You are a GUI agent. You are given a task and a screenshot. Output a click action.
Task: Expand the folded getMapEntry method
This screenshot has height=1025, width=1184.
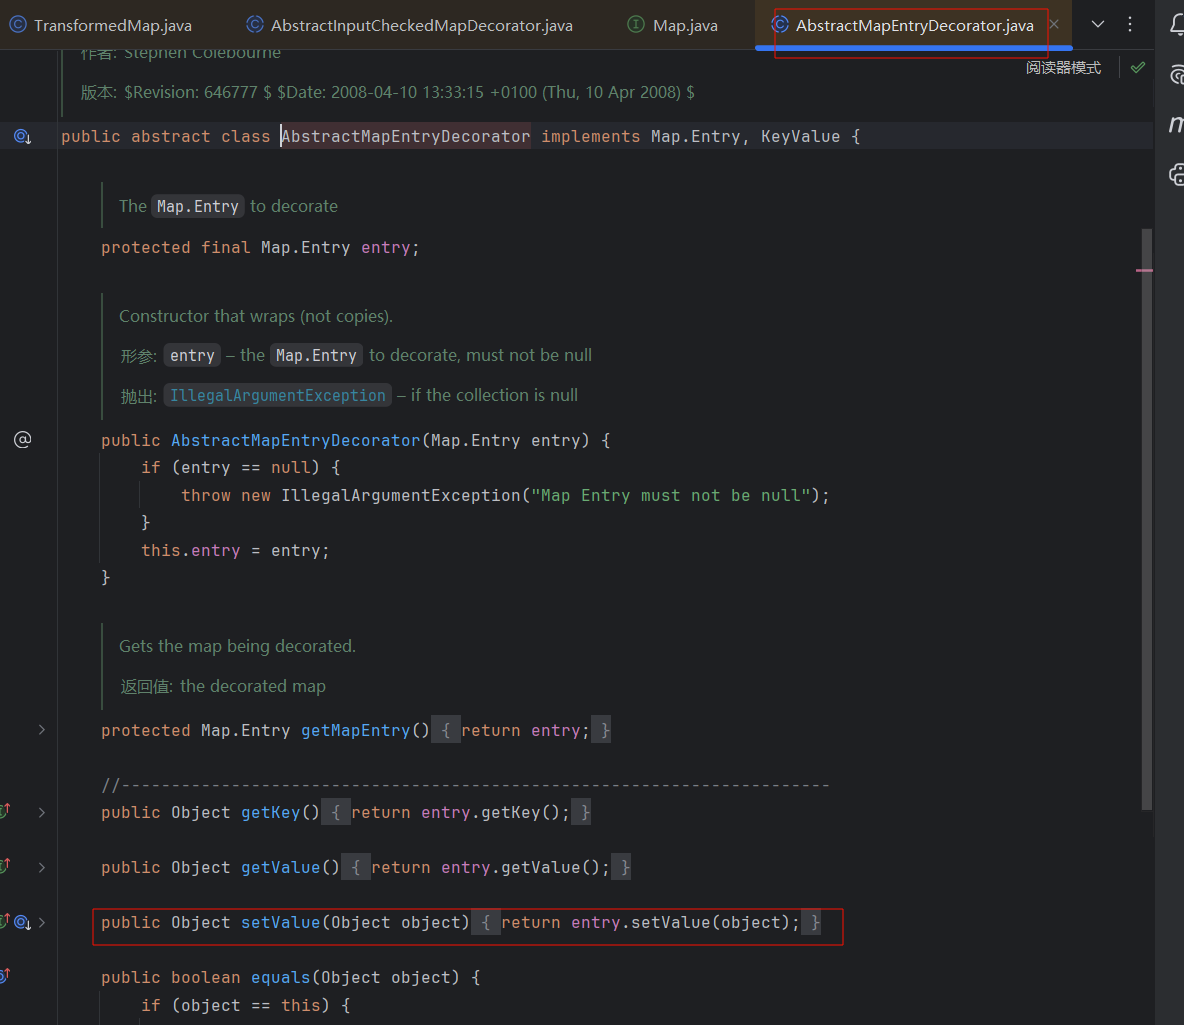tap(41, 730)
